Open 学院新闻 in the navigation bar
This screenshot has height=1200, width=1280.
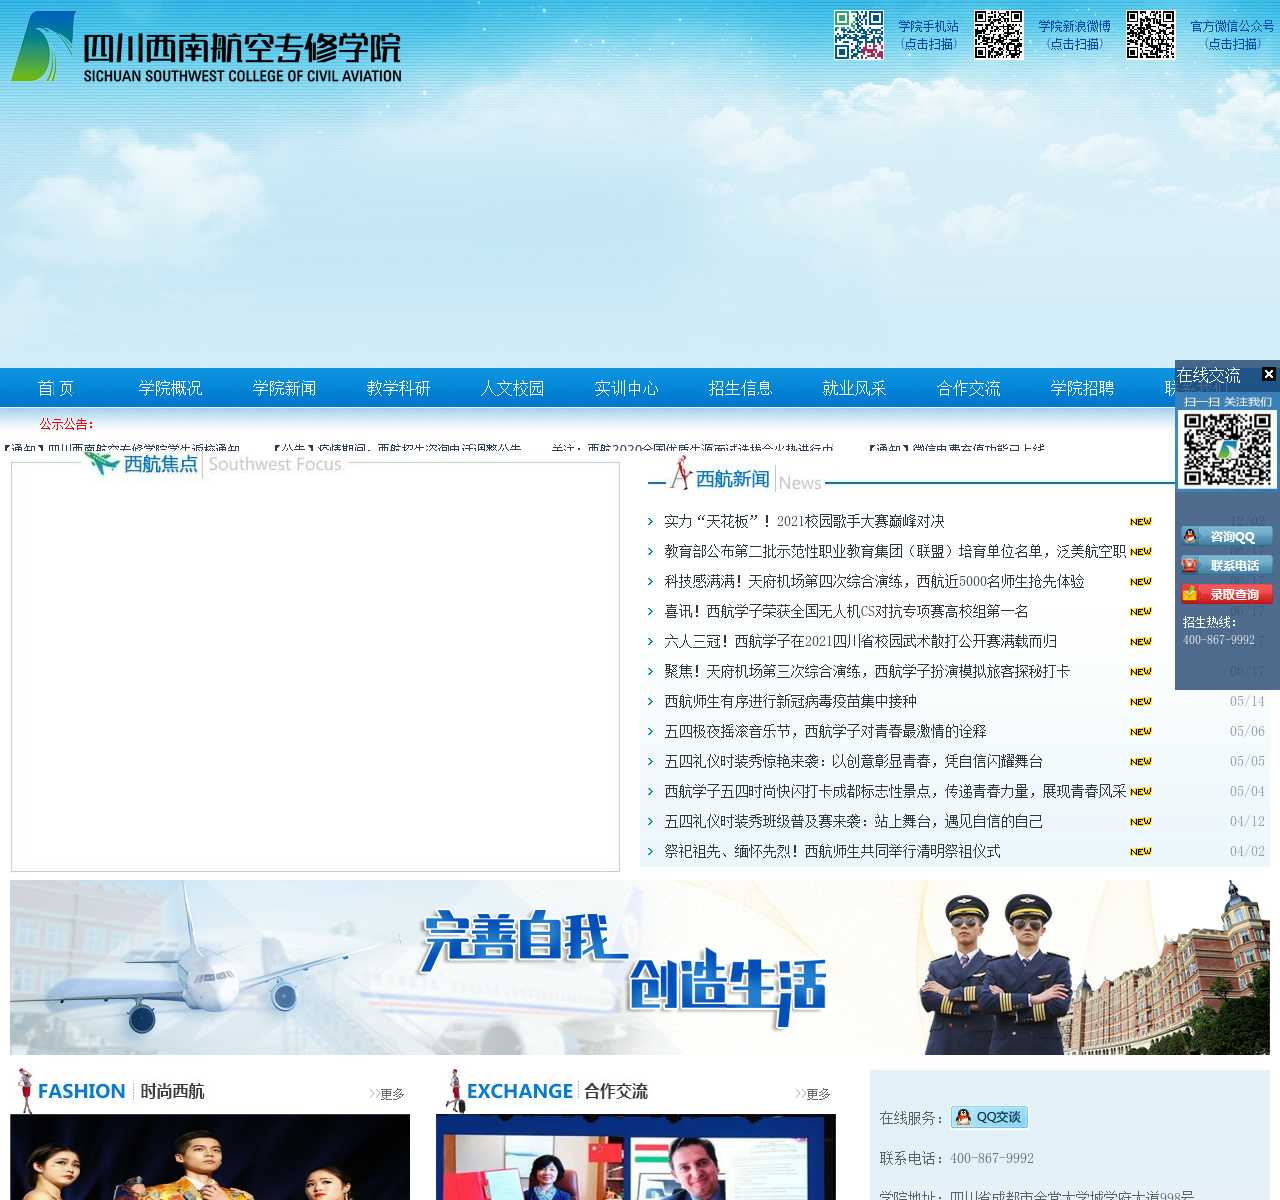point(284,388)
